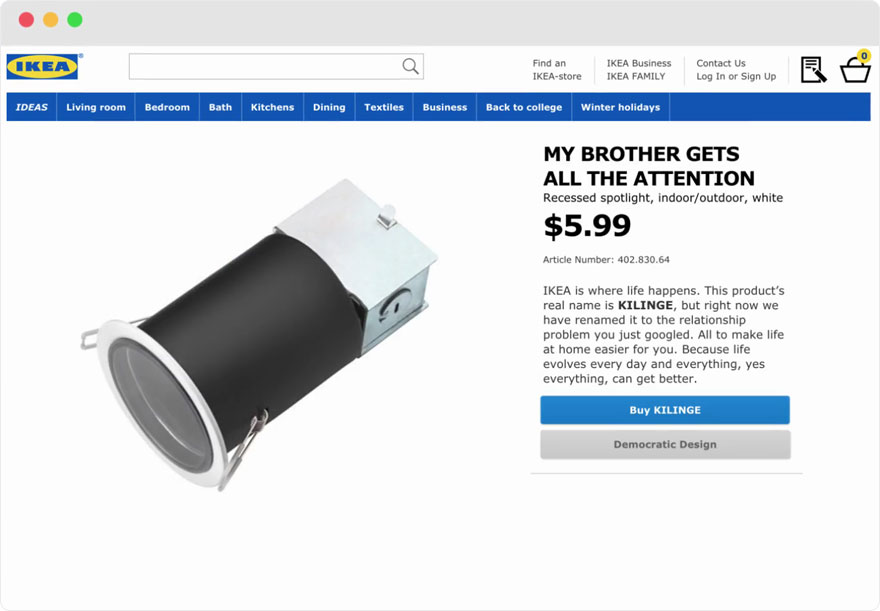The image size is (880, 611).
Task: Open the shopping list icon
Action: click(813, 69)
